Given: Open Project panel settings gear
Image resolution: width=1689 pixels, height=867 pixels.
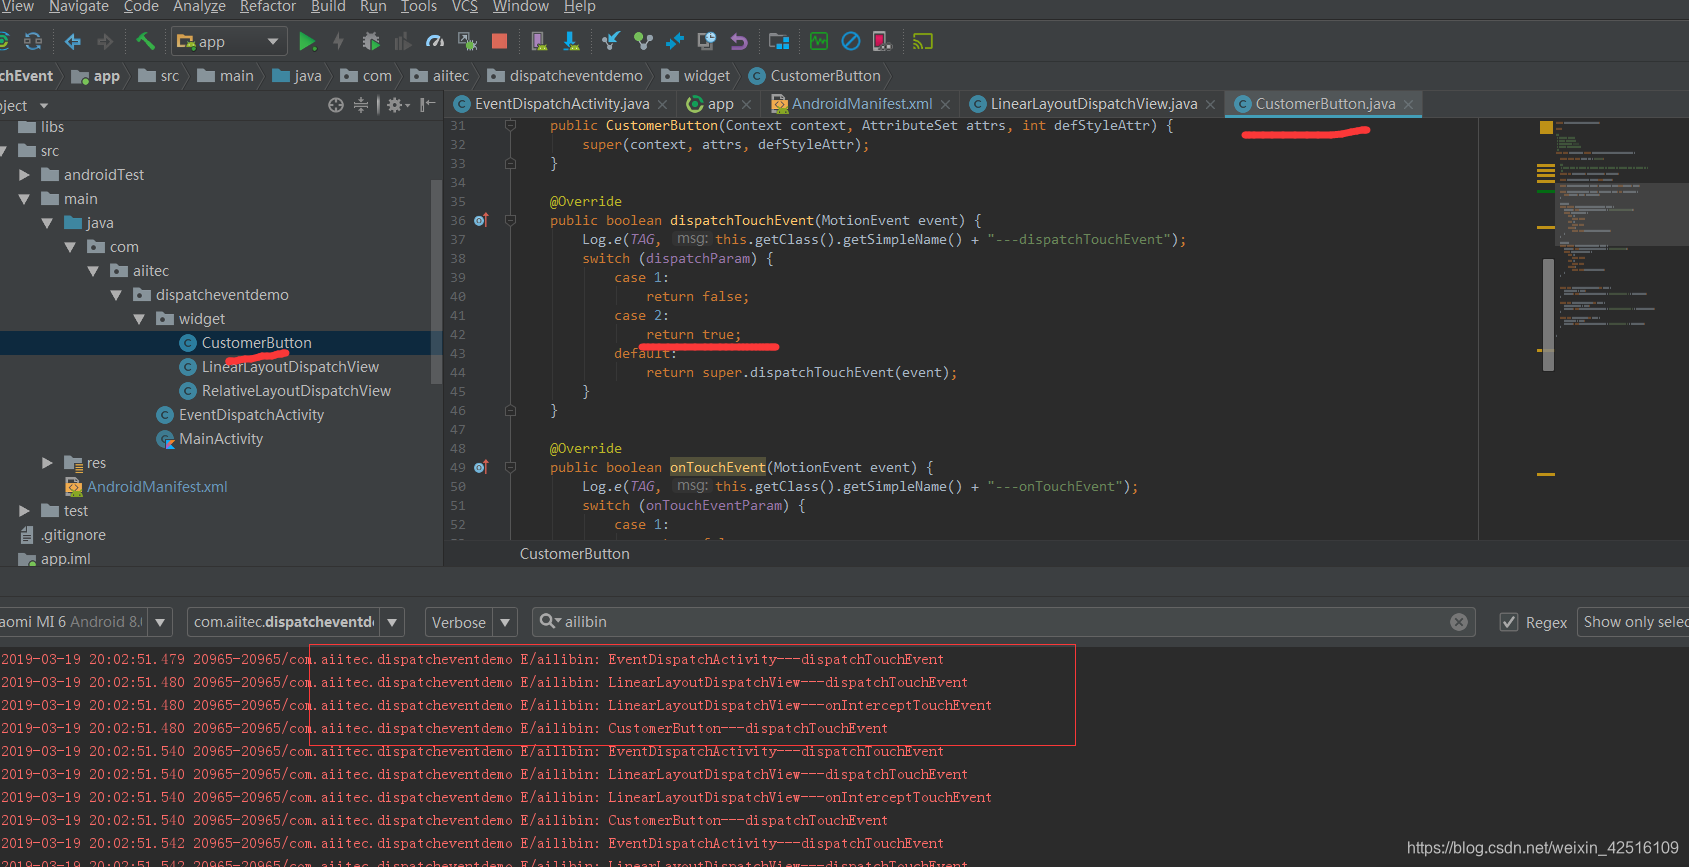Looking at the screenshot, I should (397, 105).
